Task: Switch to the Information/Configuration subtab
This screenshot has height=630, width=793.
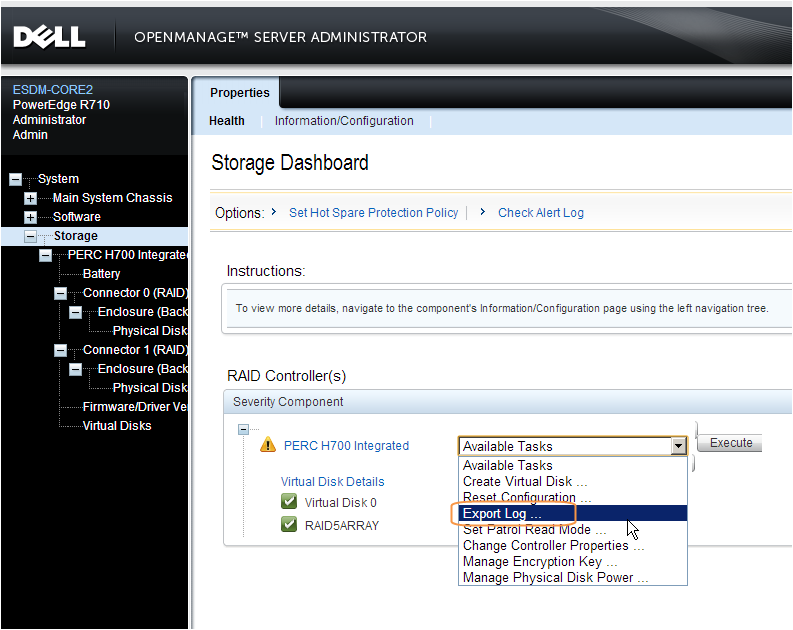Action: pyautogui.click(x=344, y=121)
